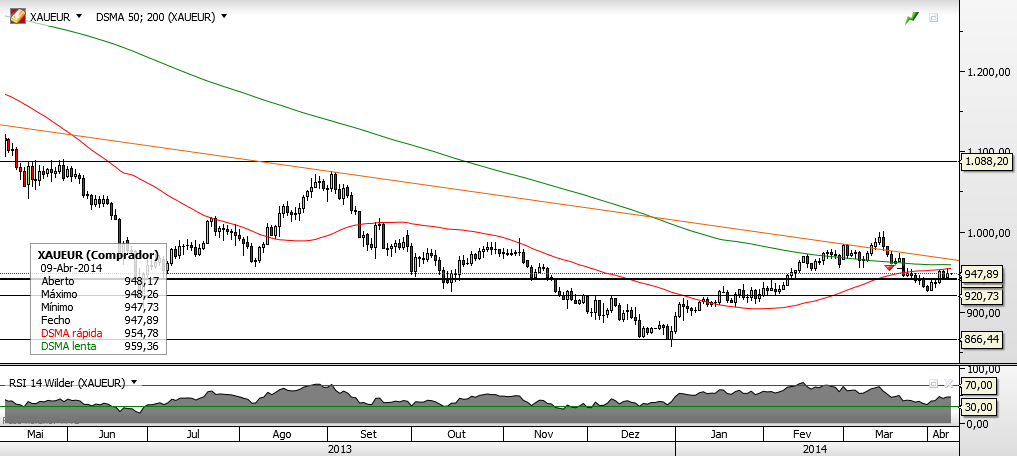
Task: Click the 2013 year label on time axis
Action: (339, 449)
